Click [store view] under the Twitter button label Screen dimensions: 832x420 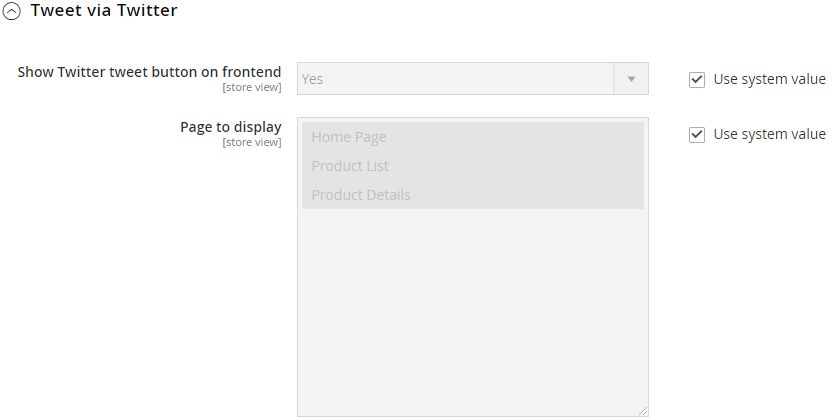tap(251, 88)
